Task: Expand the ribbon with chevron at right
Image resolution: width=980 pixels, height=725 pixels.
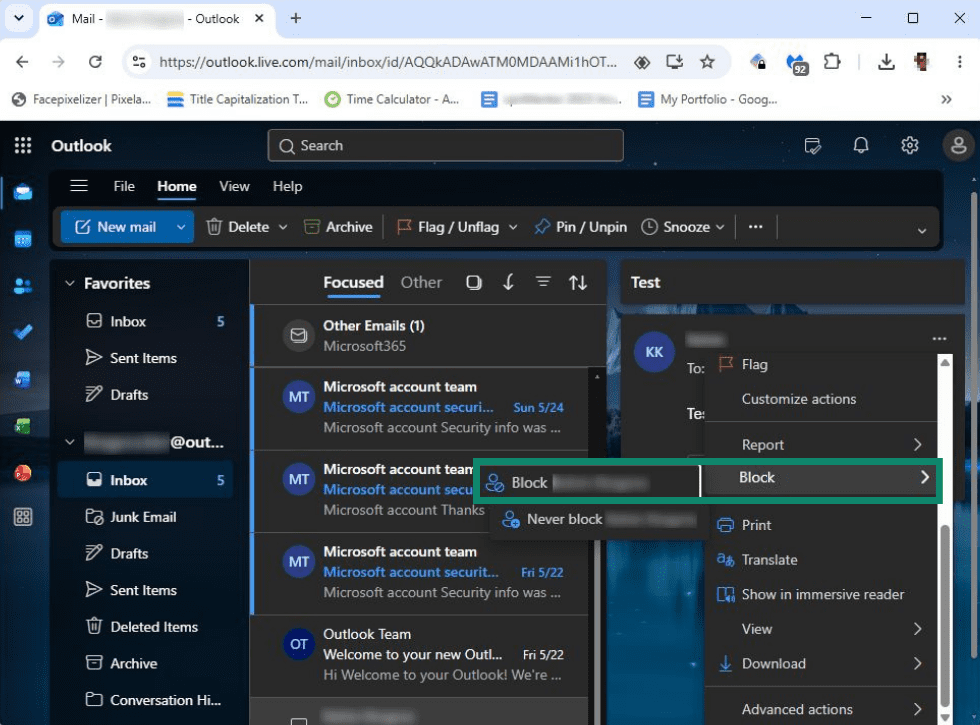Action: (922, 231)
